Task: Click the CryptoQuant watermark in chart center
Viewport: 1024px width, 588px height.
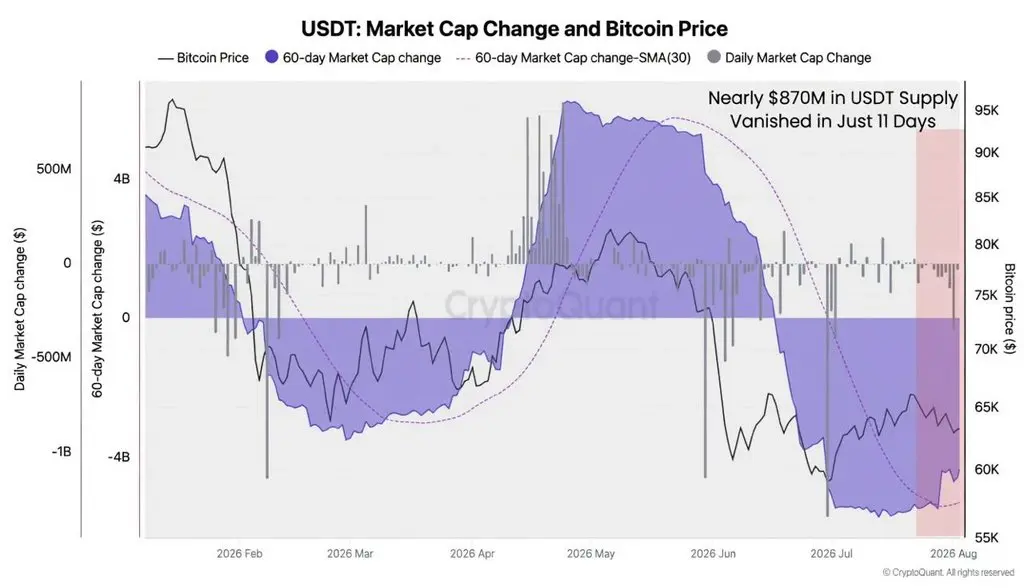Action: tap(552, 304)
